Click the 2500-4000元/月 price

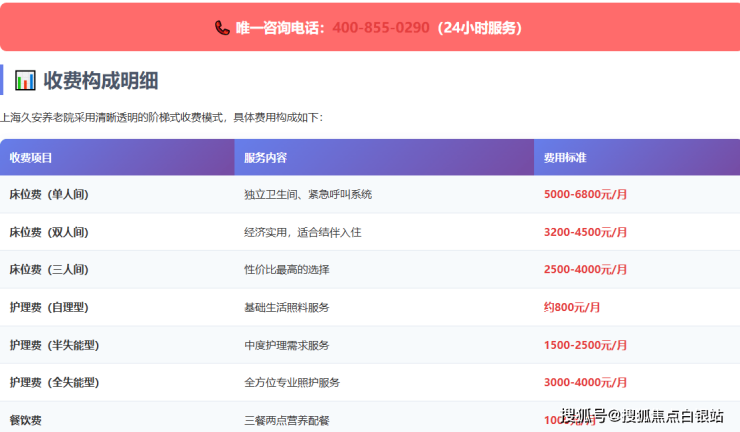click(585, 270)
